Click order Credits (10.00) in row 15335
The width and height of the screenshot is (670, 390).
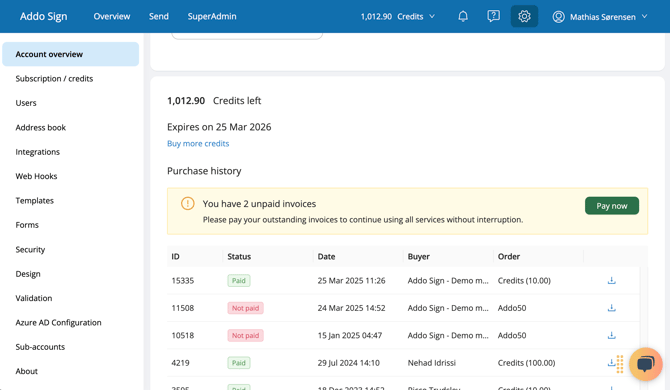pyautogui.click(x=524, y=281)
